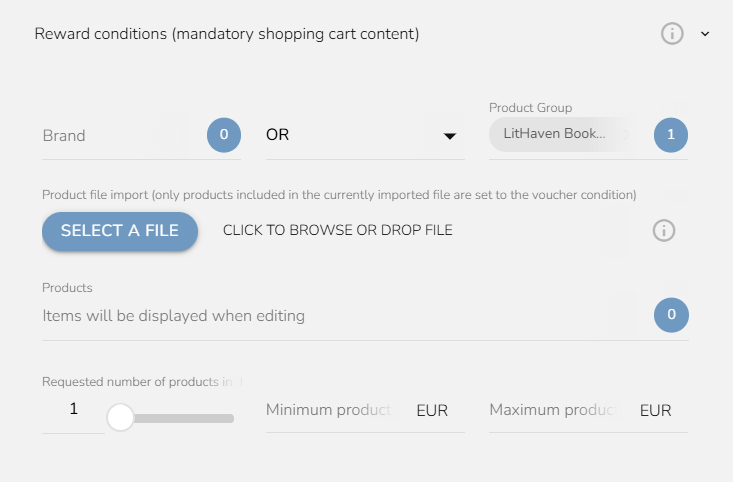Focus the Brand input field
Viewport: 733px width, 482px height.
(x=110, y=135)
